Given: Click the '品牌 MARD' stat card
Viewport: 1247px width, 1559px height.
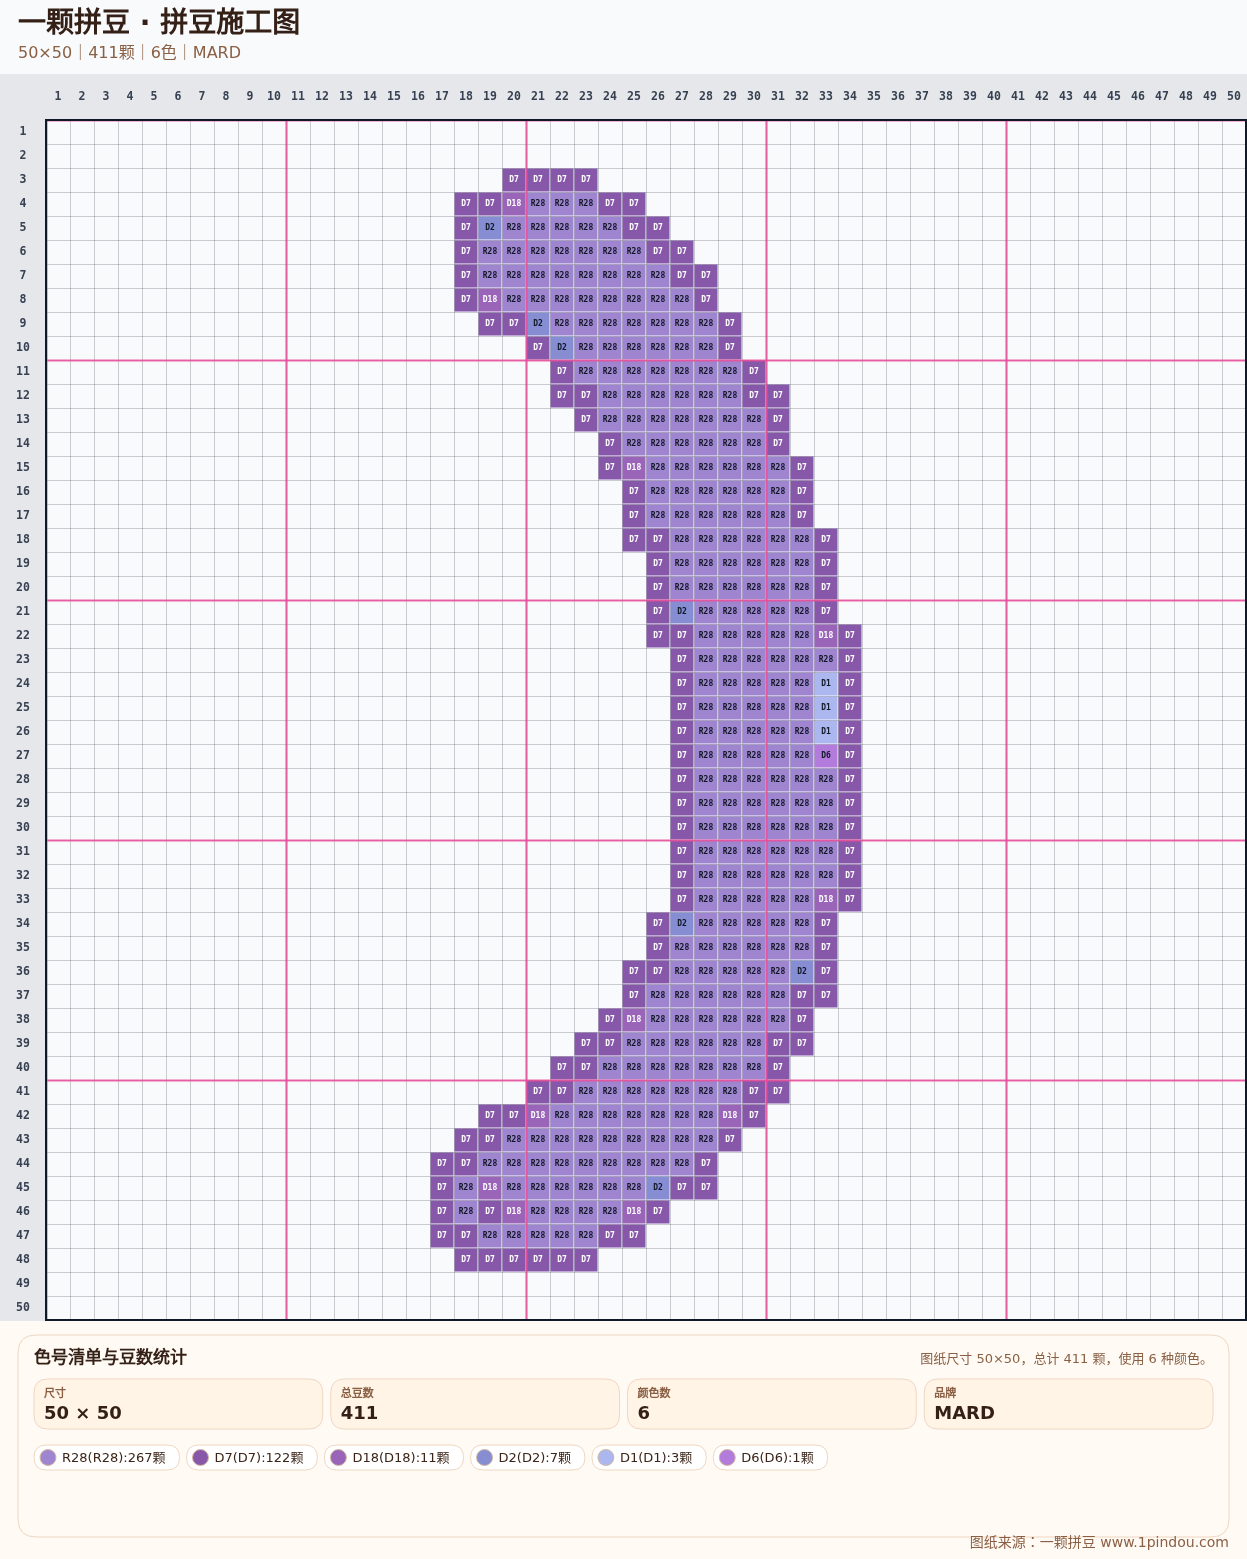Looking at the screenshot, I should pyautogui.click(x=1068, y=1404).
